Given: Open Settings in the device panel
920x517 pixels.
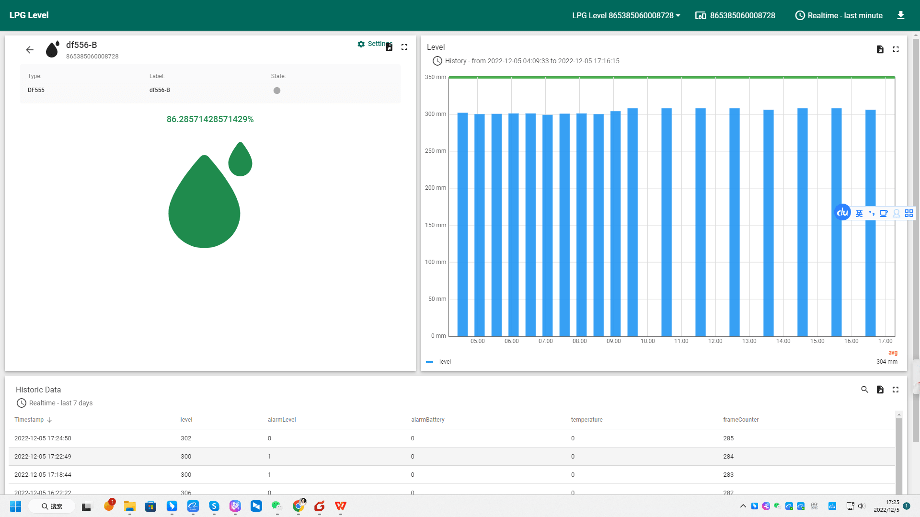Looking at the screenshot, I should click(373, 44).
